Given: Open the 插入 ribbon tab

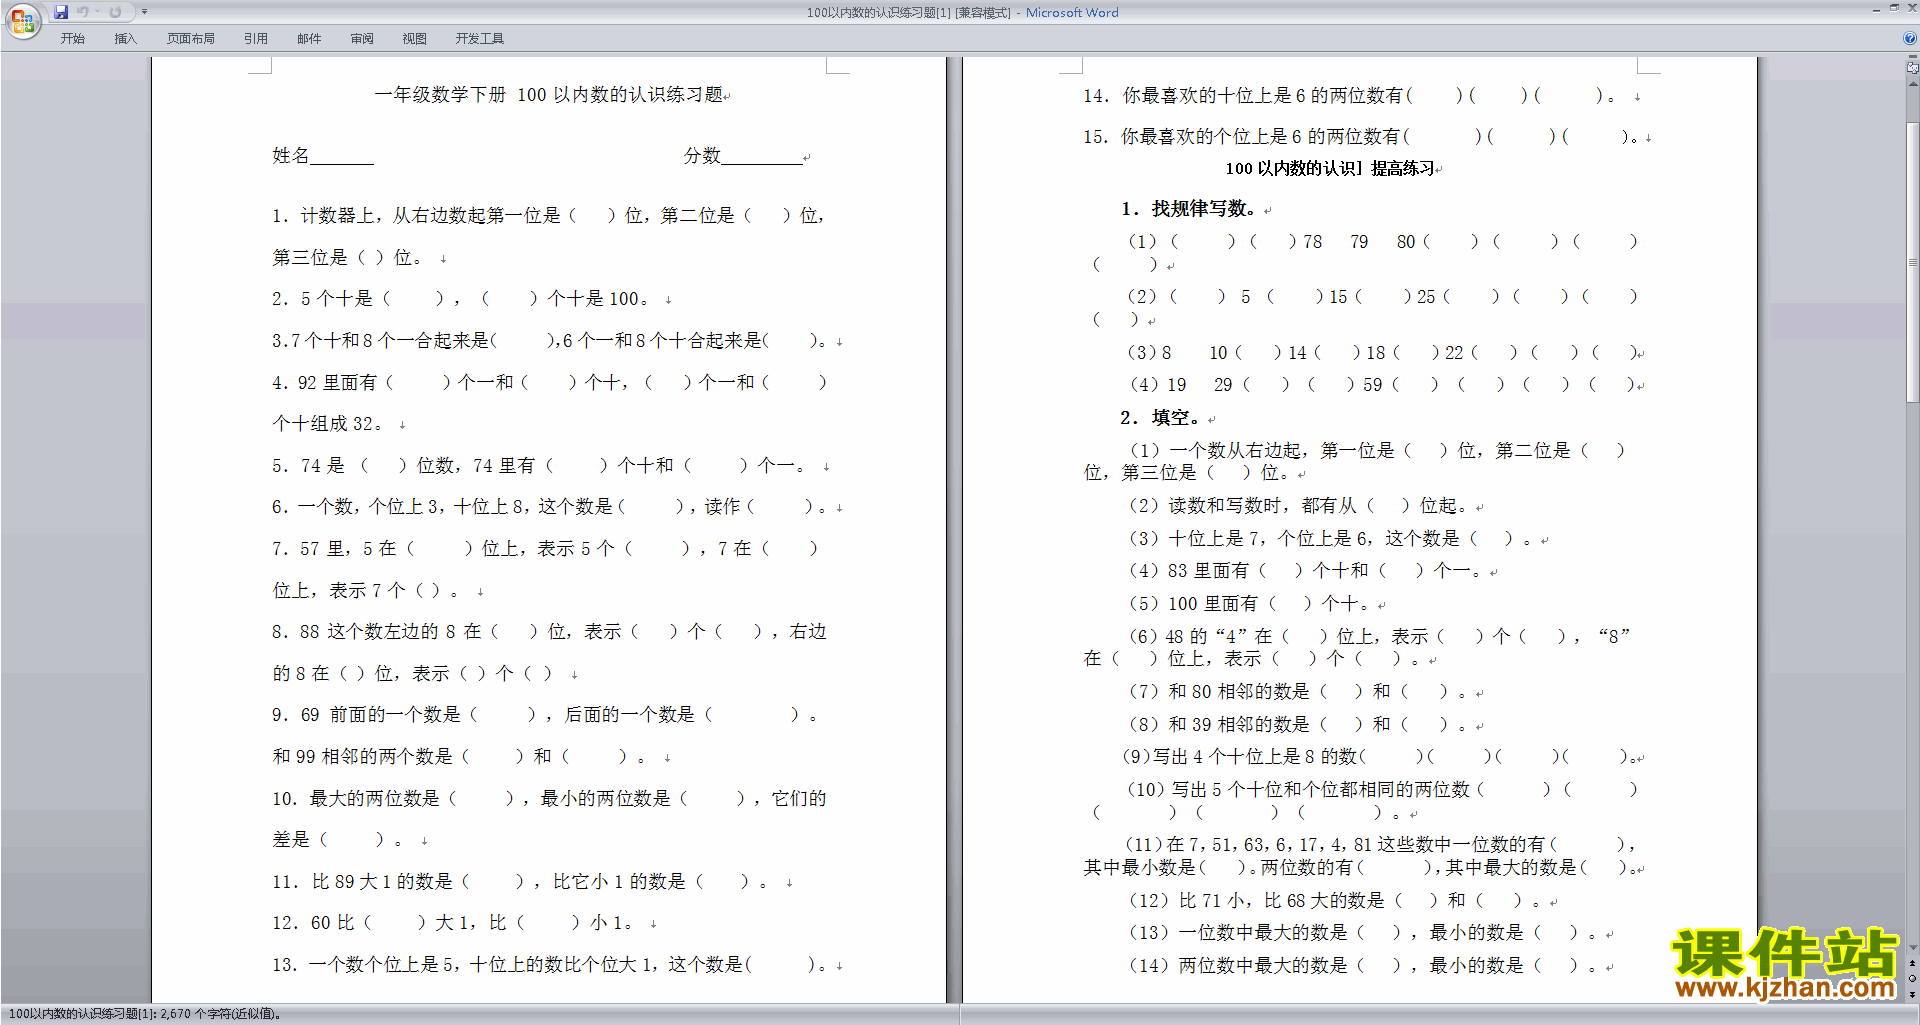Looking at the screenshot, I should point(125,39).
